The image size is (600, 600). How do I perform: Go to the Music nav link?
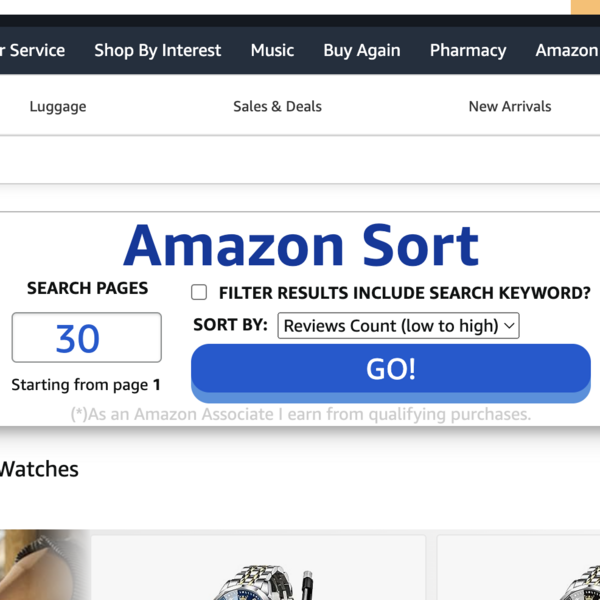coord(272,50)
